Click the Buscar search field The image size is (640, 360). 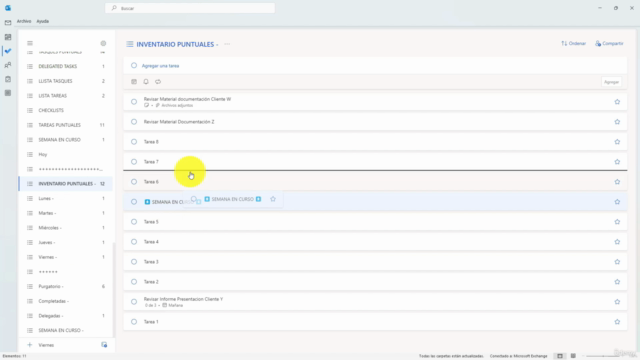tap(190, 8)
